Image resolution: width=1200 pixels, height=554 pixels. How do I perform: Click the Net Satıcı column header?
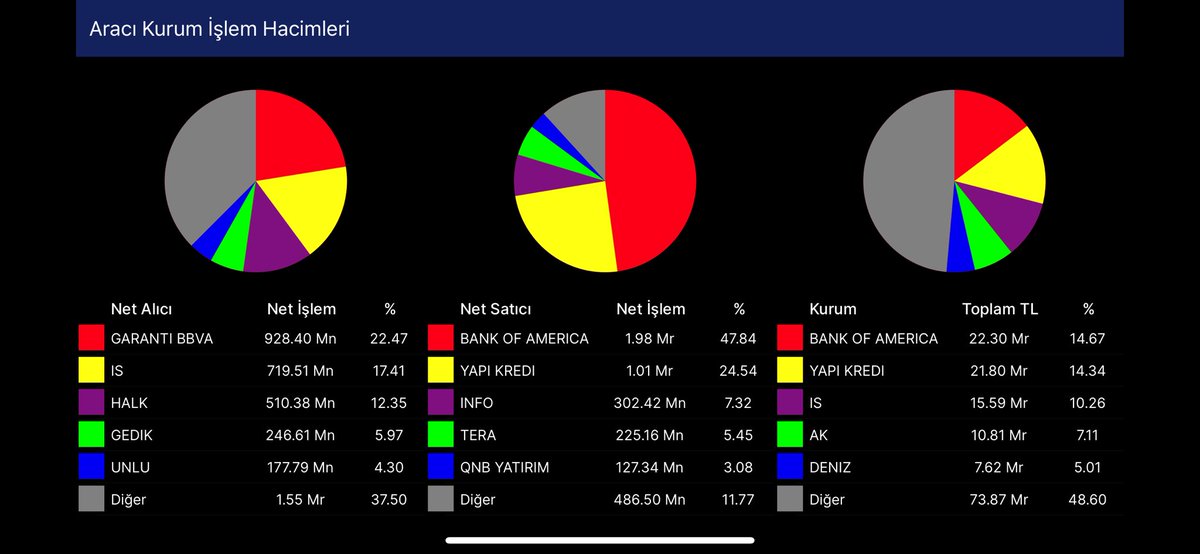(496, 309)
